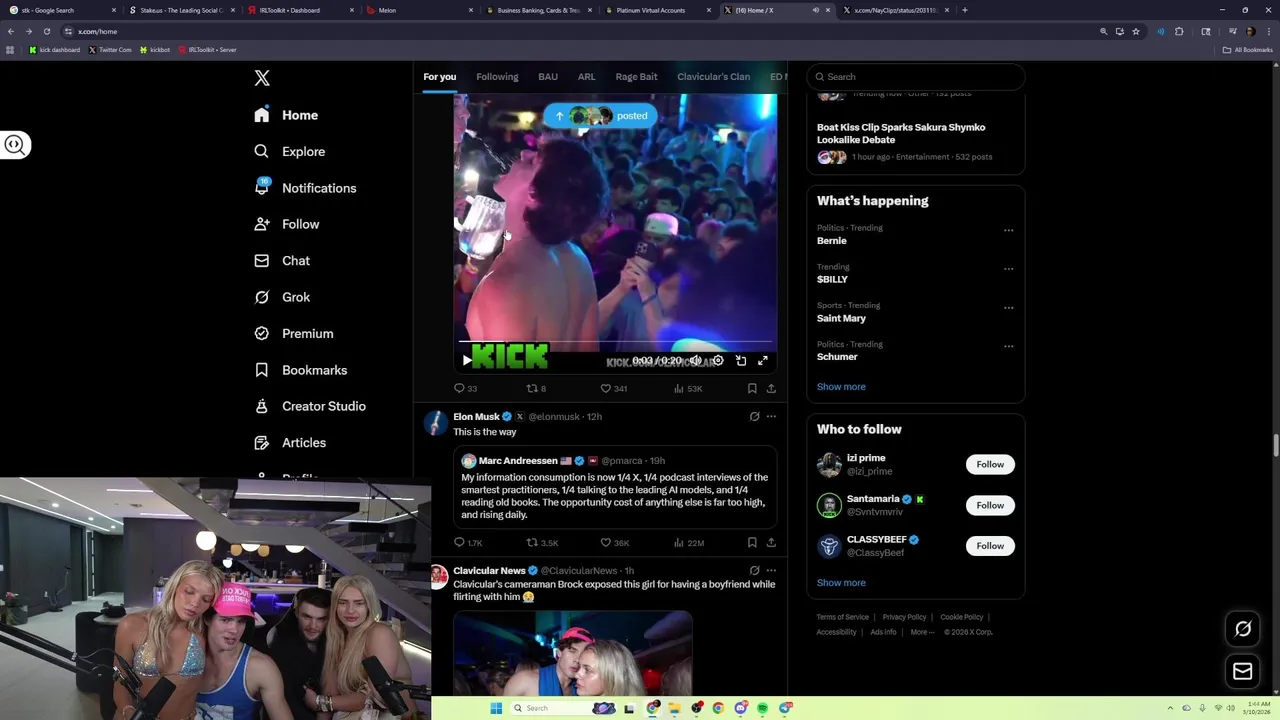Open Clavicular News post thumbnail
This screenshot has height=720, width=1280.
[x=572, y=653]
